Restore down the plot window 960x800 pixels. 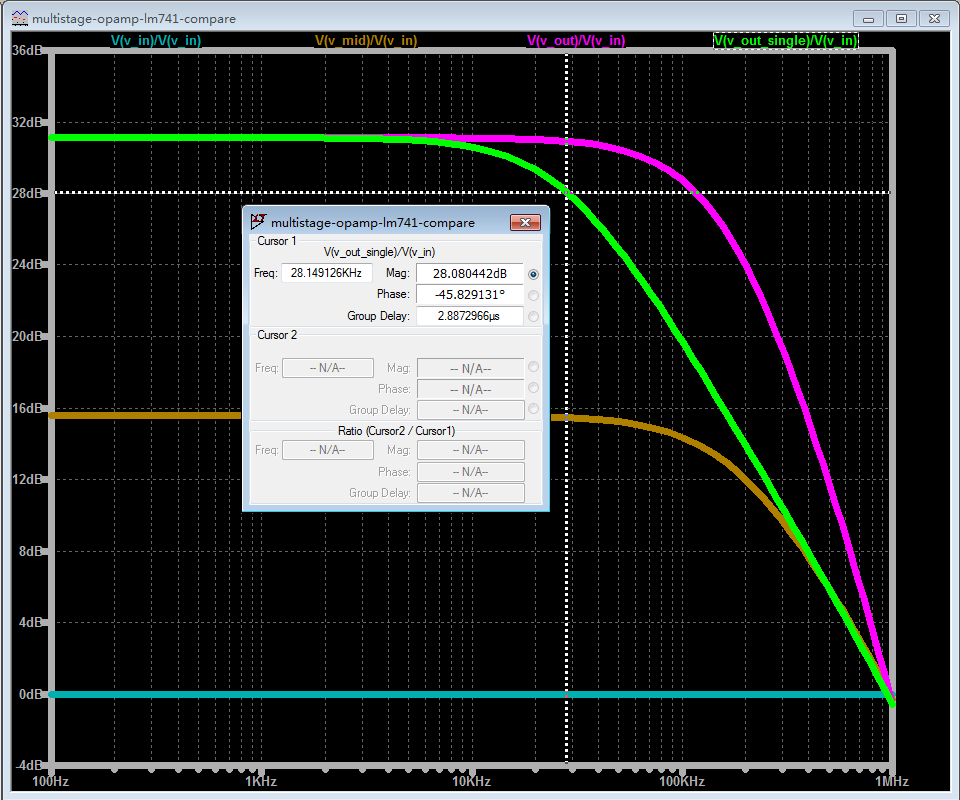pyautogui.click(x=902, y=18)
